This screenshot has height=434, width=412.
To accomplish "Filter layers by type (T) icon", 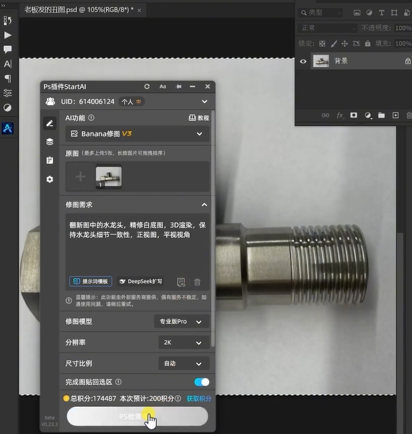I will [381, 13].
